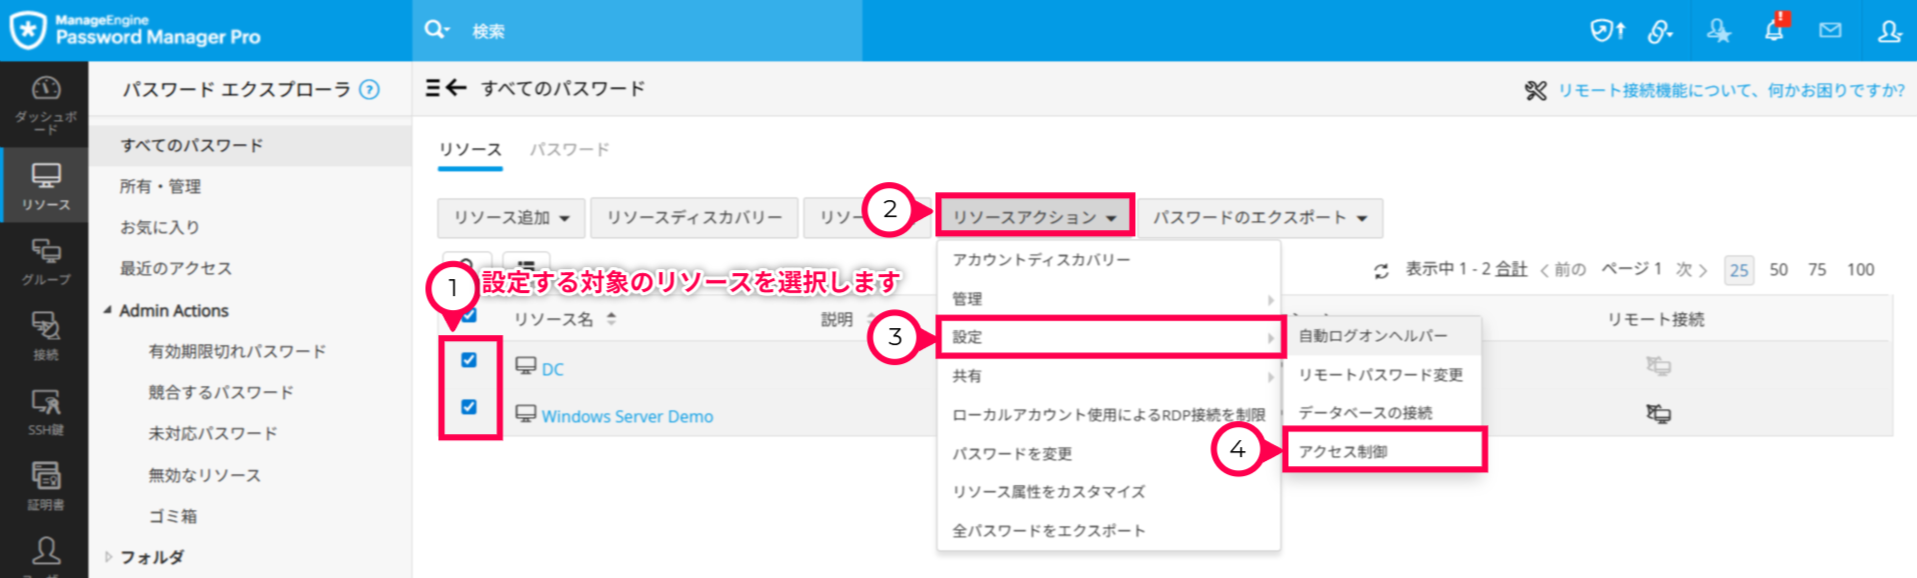Click the notification bell icon
1917x578 pixels.
coord(1774,30)
